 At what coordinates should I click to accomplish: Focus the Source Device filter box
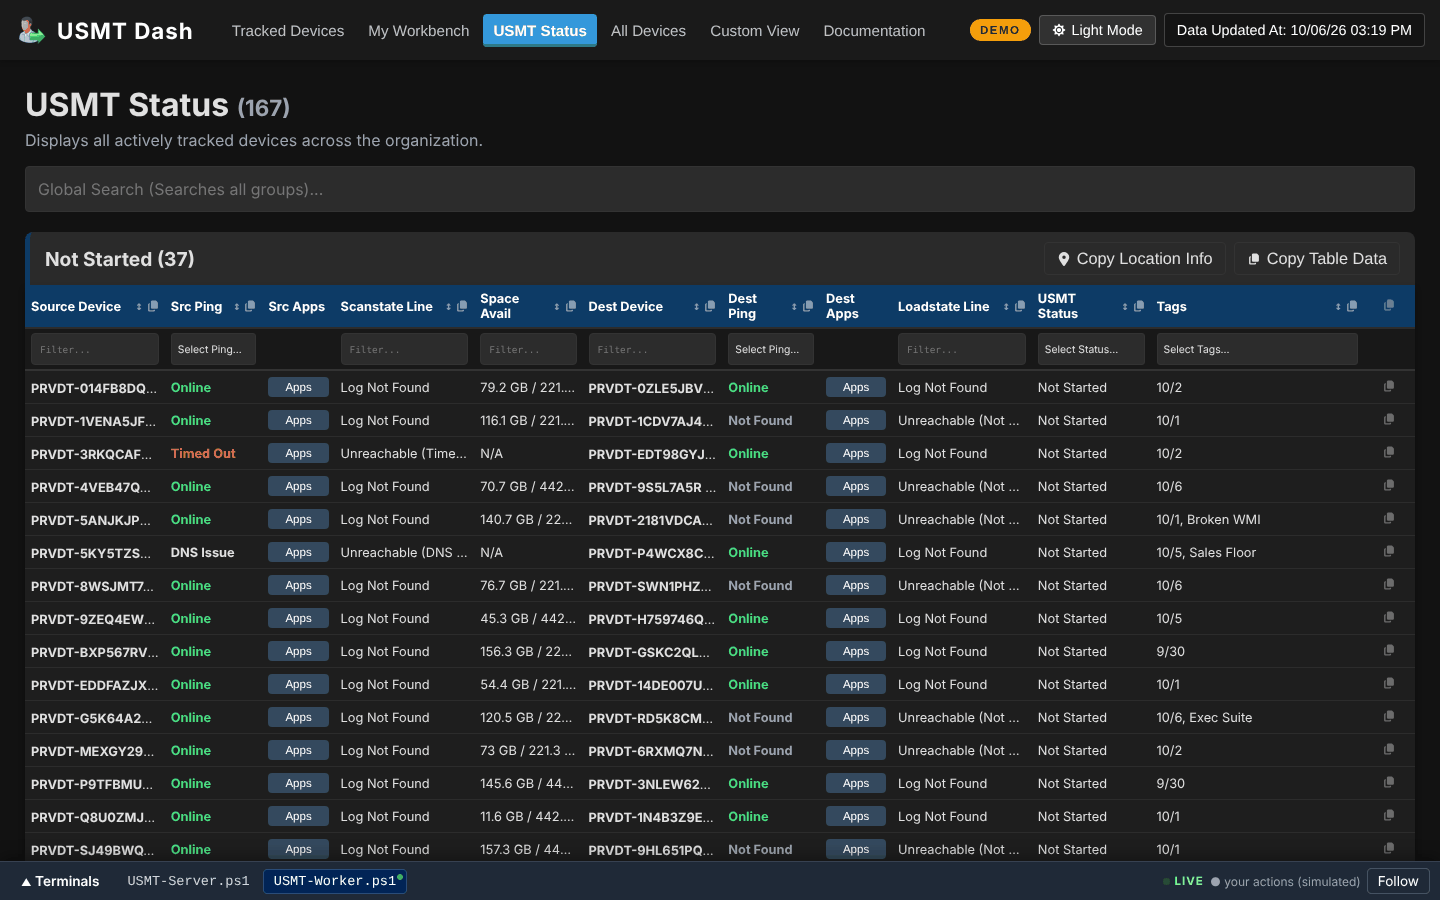[95, 349]
